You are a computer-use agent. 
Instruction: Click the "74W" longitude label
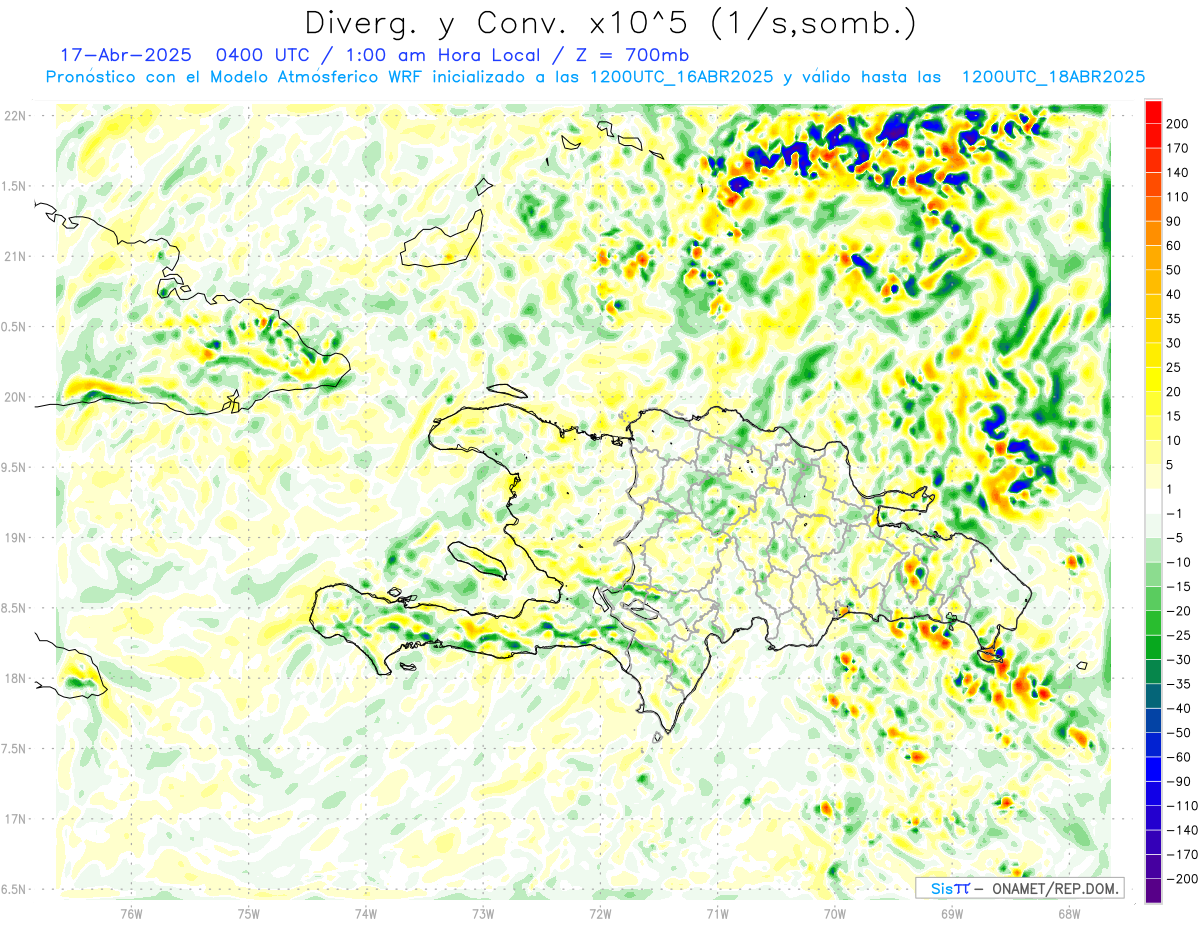pos(366,913)
